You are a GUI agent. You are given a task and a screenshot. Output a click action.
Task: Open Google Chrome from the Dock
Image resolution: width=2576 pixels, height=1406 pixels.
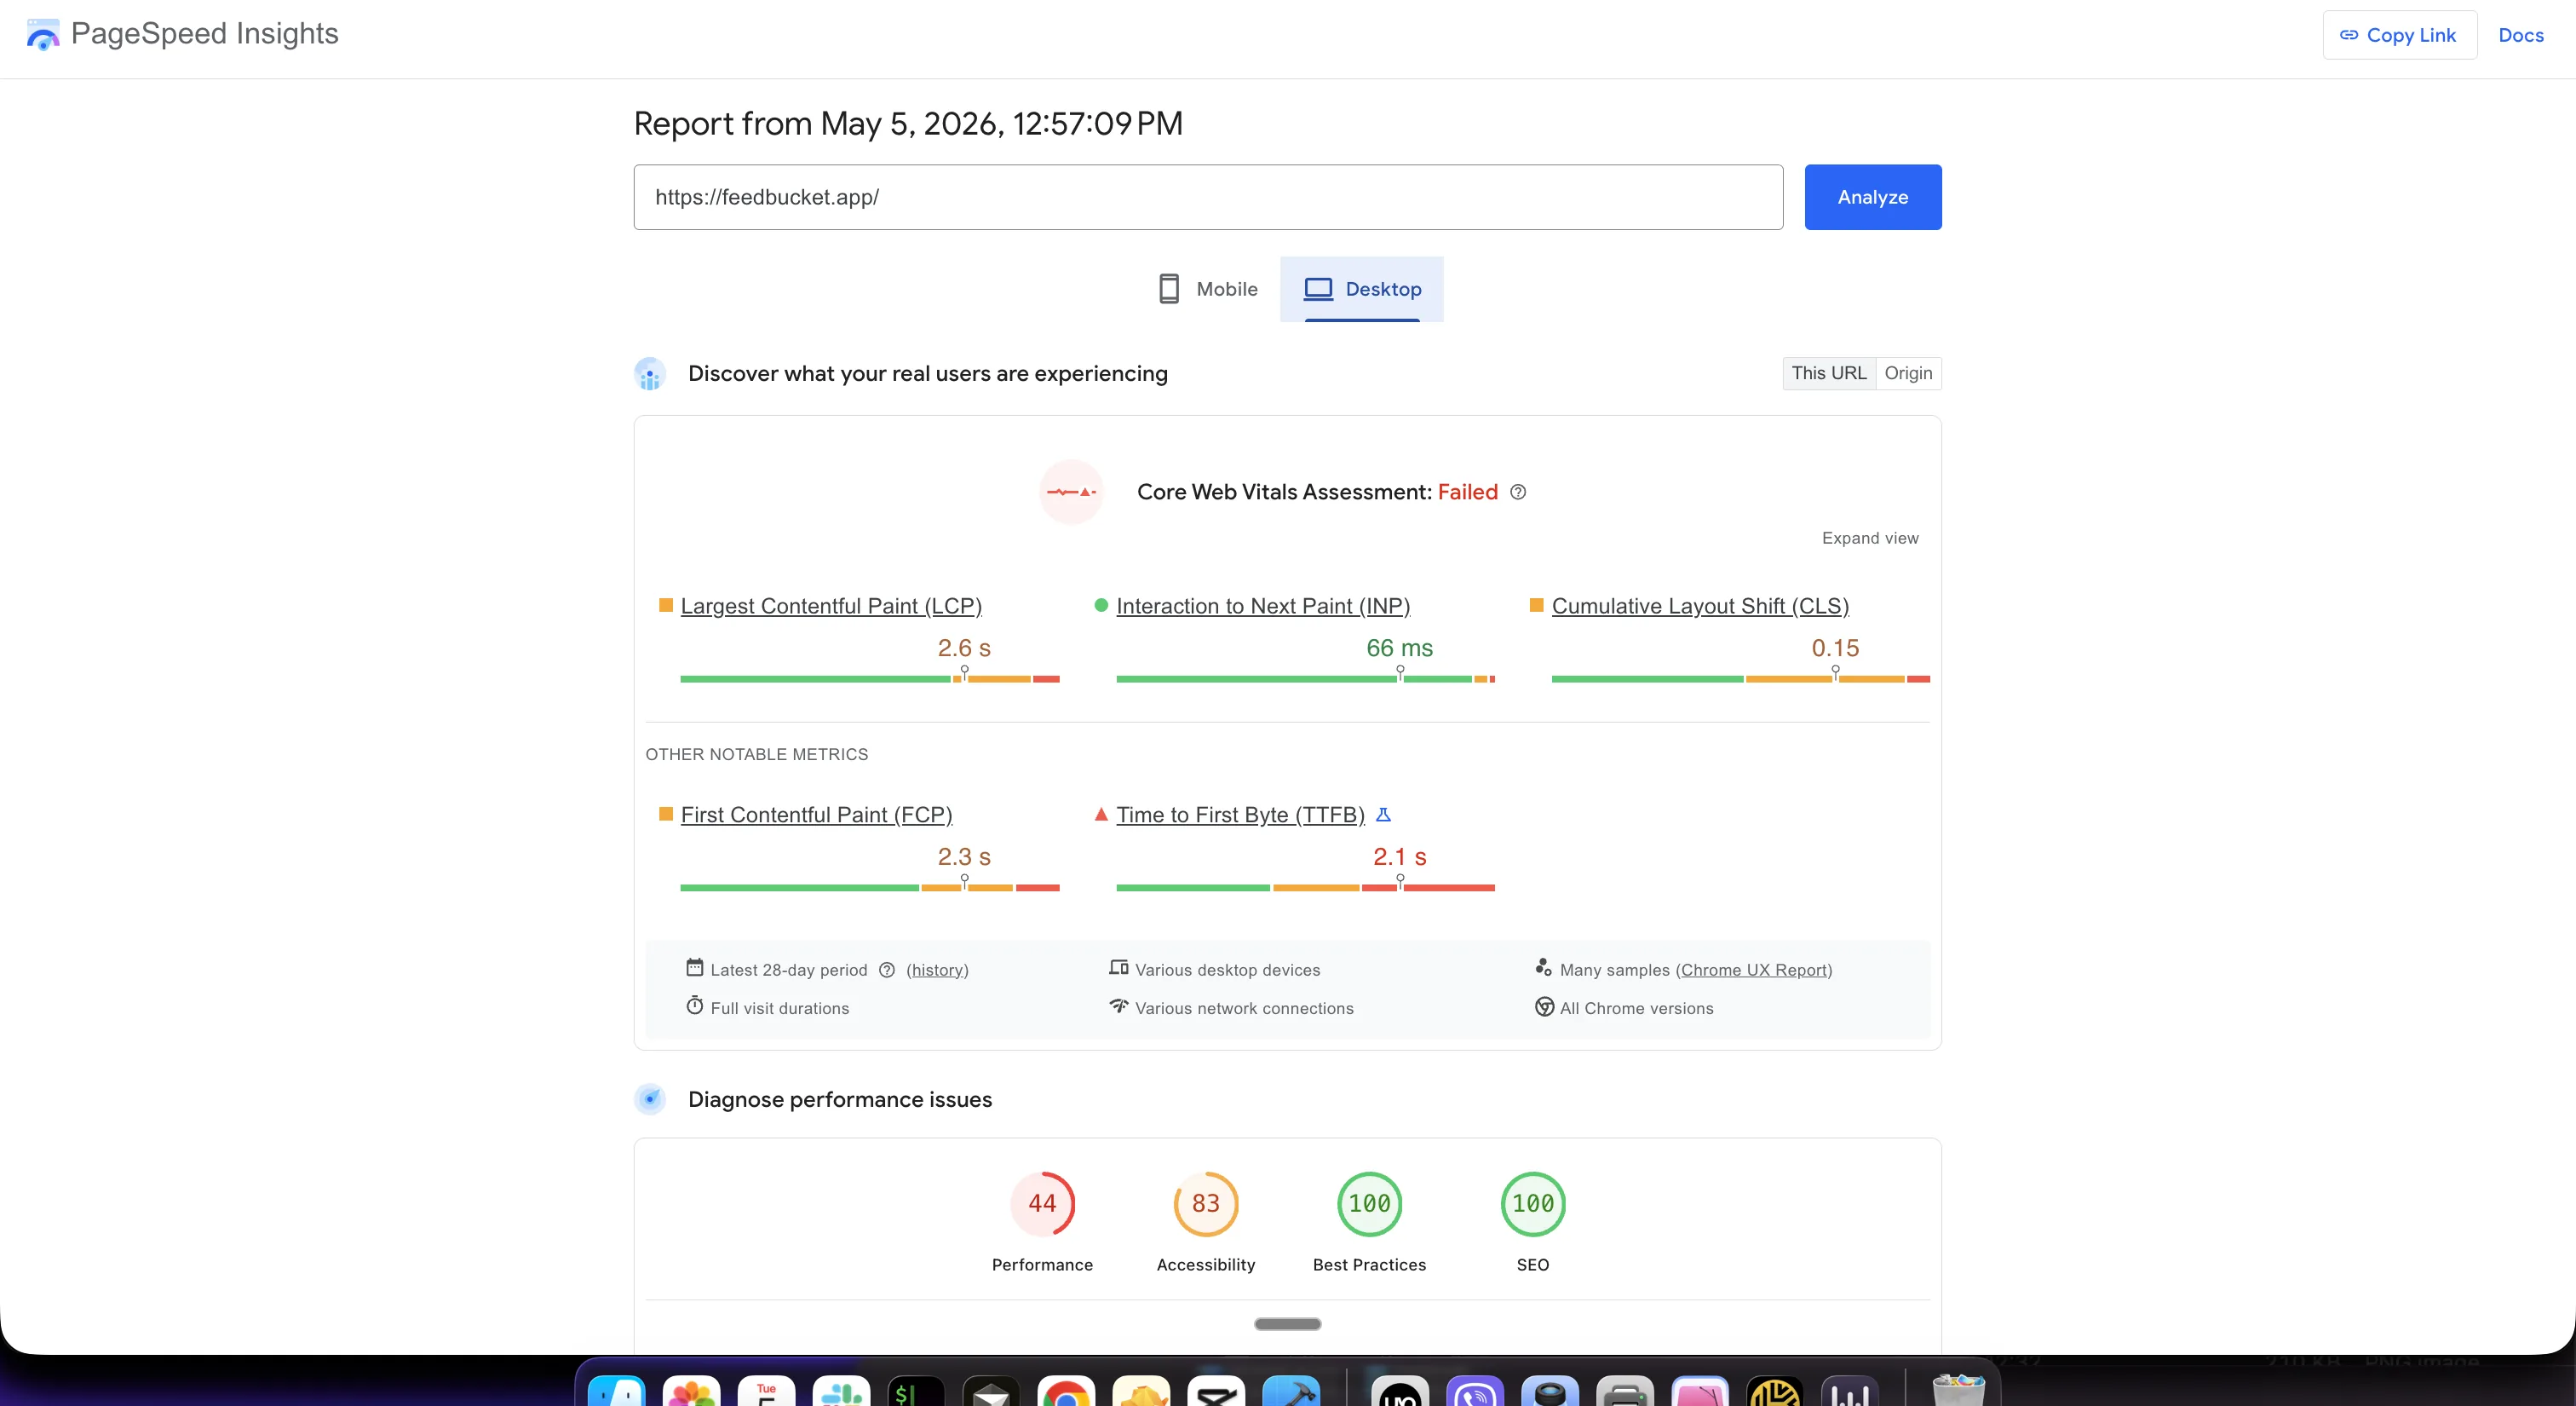[1066, 1392]
